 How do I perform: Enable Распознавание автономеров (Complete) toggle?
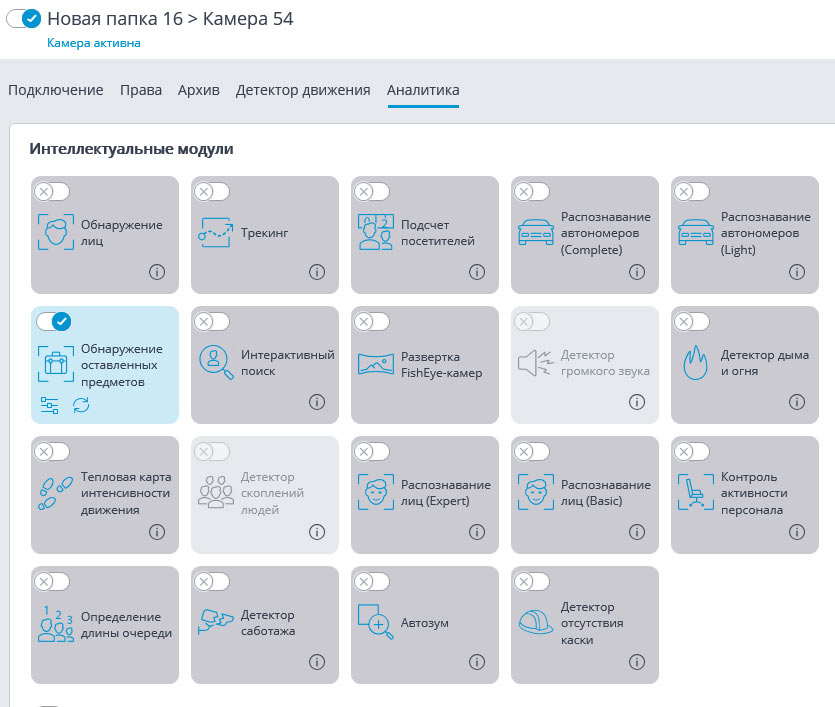532,191
